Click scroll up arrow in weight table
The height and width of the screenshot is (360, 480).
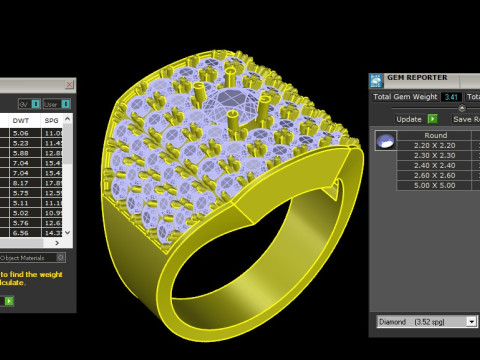pos(68,119)
